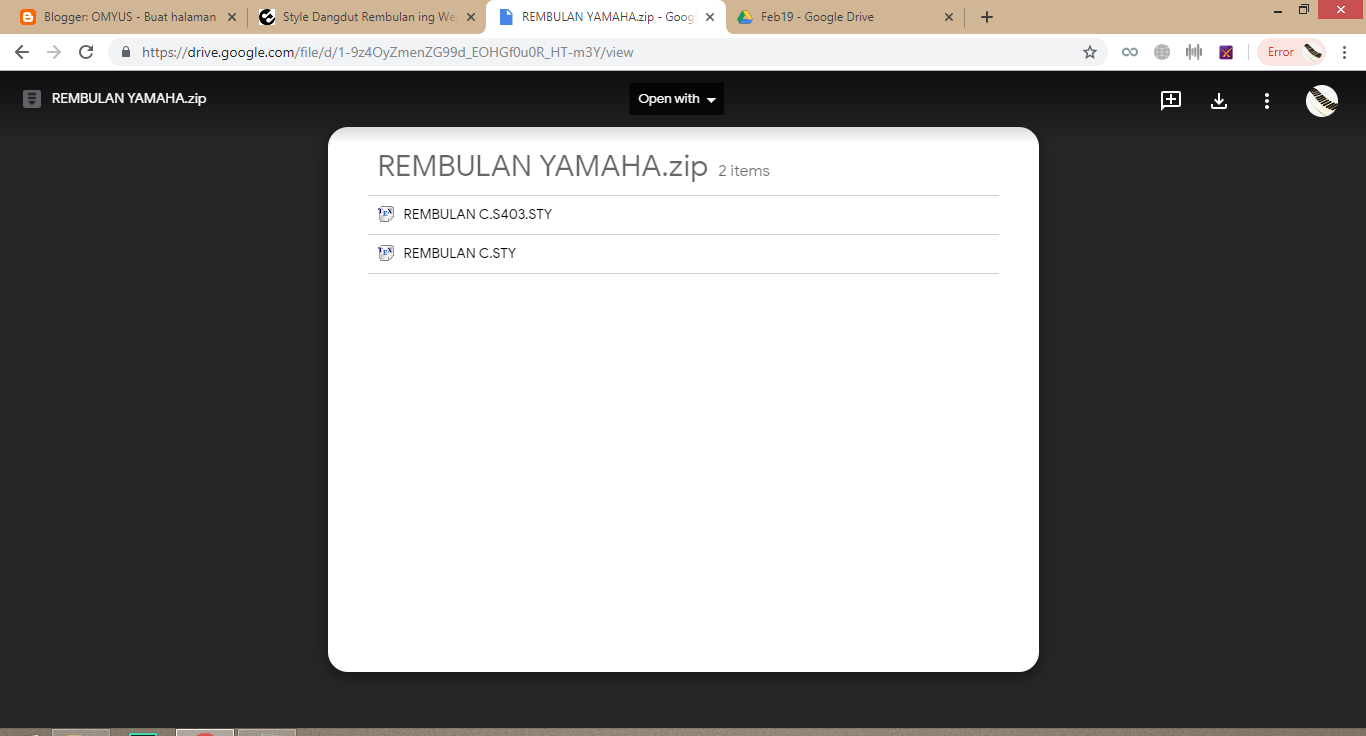This screenshot has height=736, width=1366.
Task: Select the REMBULAN YAMAHA.zip browser tab
Action: 606,17
